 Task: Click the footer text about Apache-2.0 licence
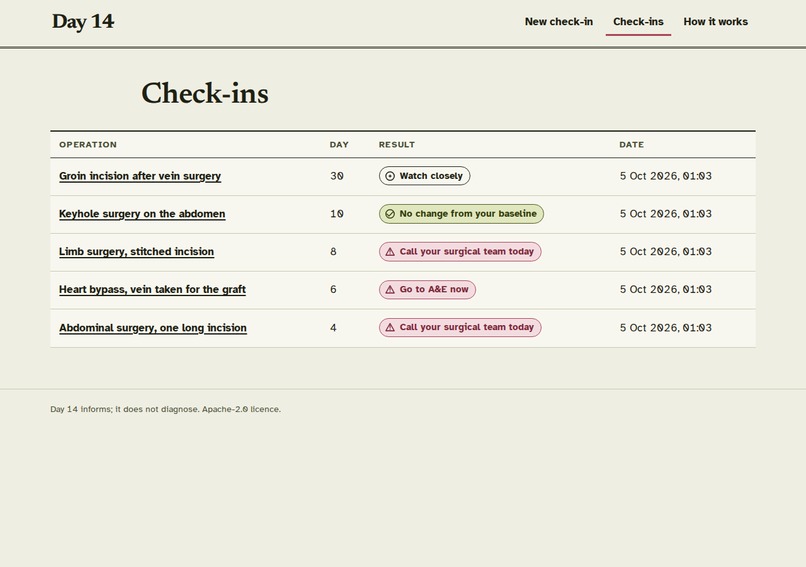pyautogui.click(x=166, y=409)
